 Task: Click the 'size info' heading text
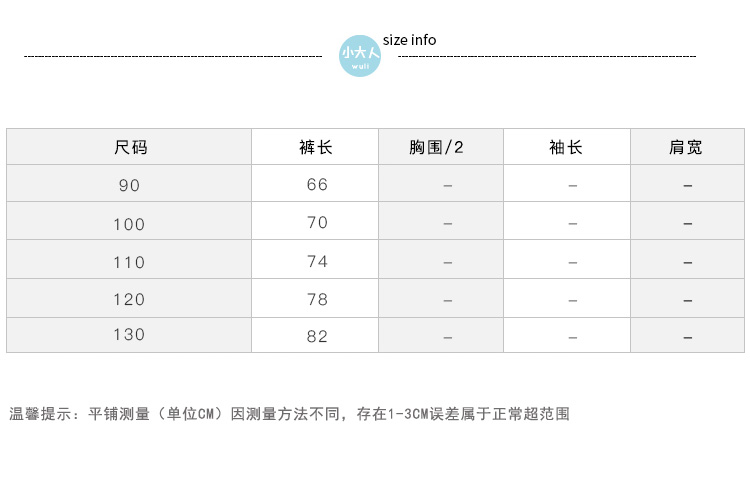coord(409,40)
